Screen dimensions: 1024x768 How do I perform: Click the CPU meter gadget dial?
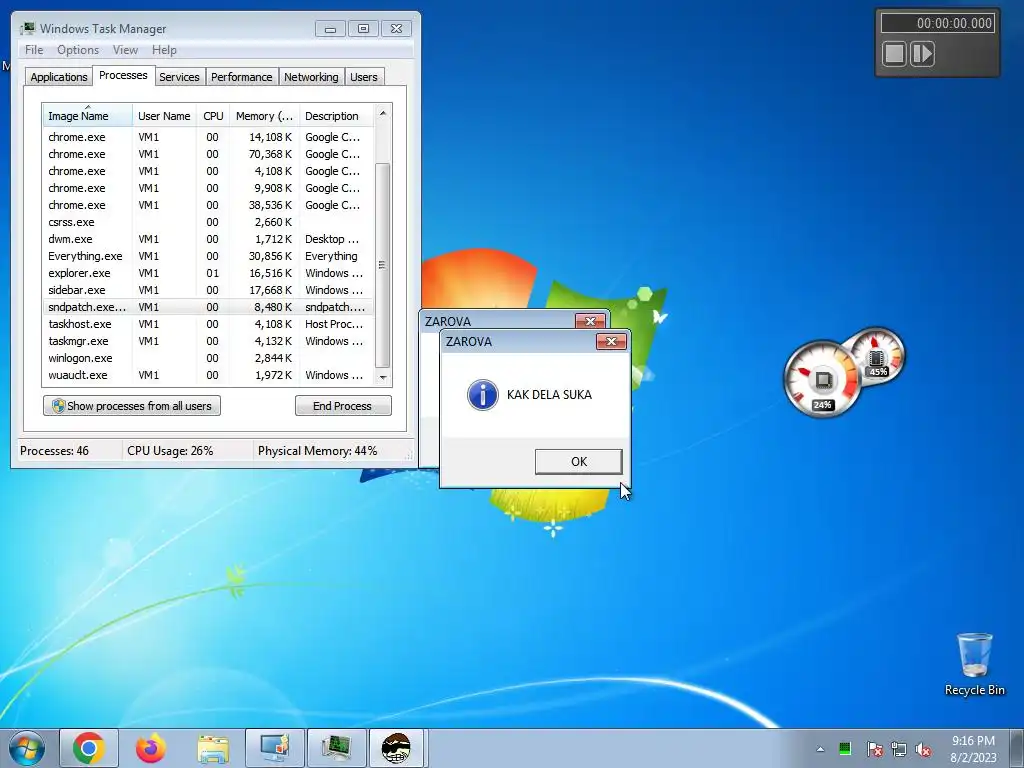tap(823, 379)
